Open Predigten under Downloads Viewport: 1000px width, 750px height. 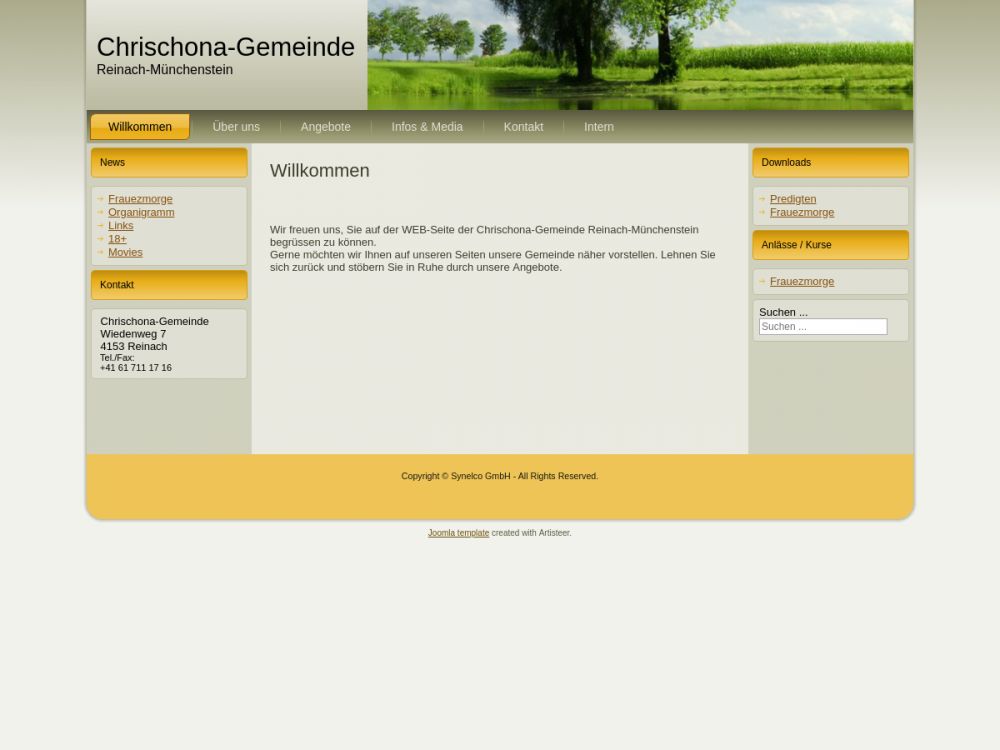[x=793, y=199]
